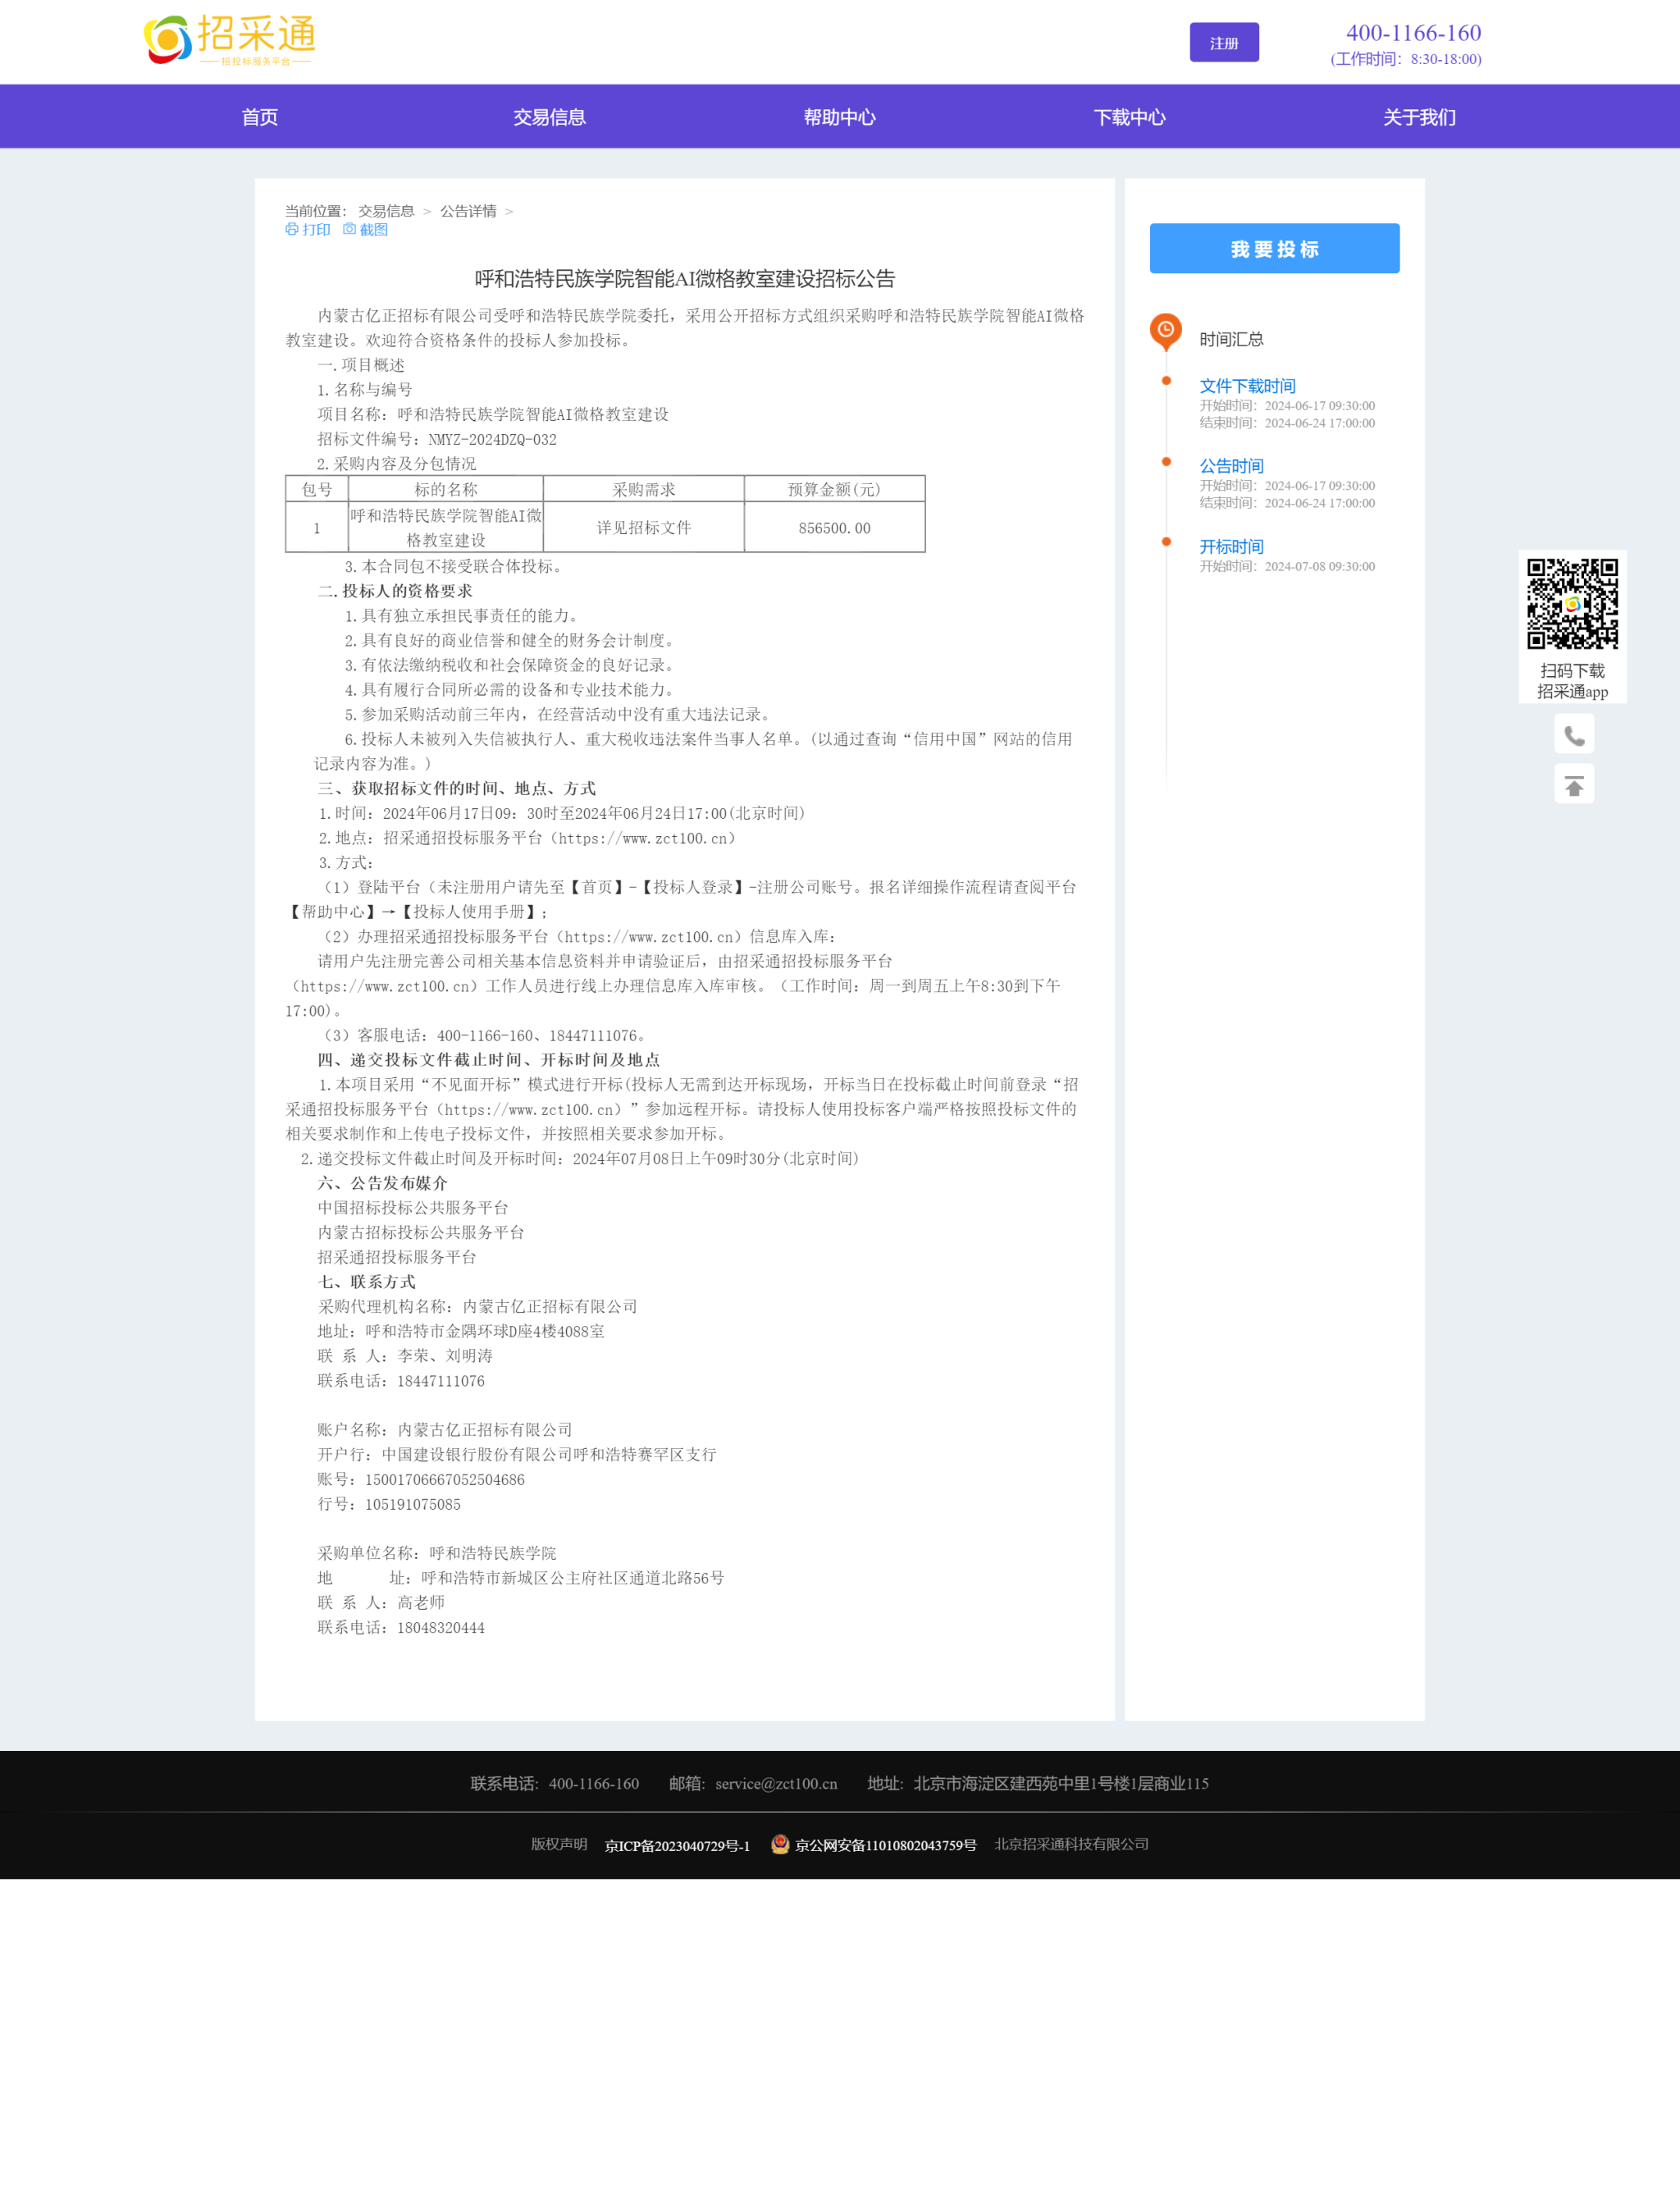Open the 首页 navigation menu
The width and height of the screenshot is (1680, 2203).
click(260, 117)
